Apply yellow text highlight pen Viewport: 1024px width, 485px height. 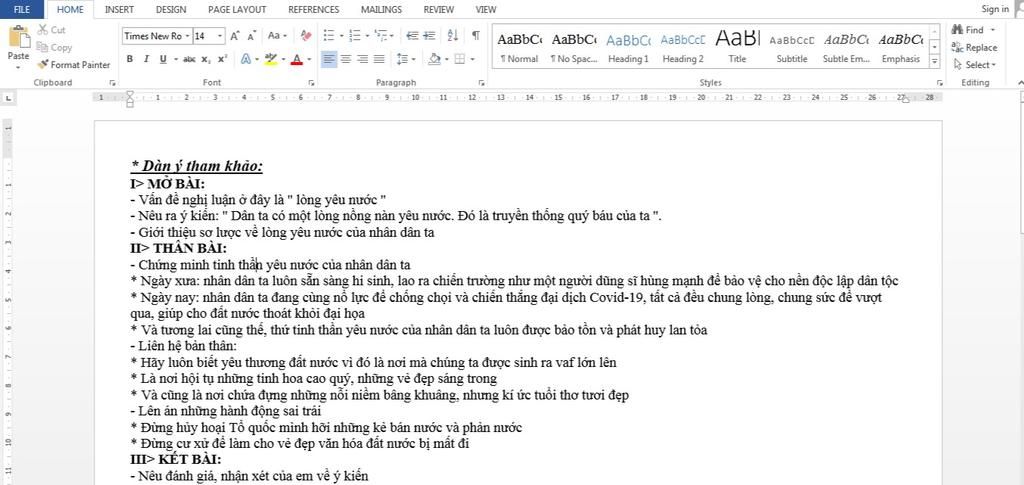(271, 59)
